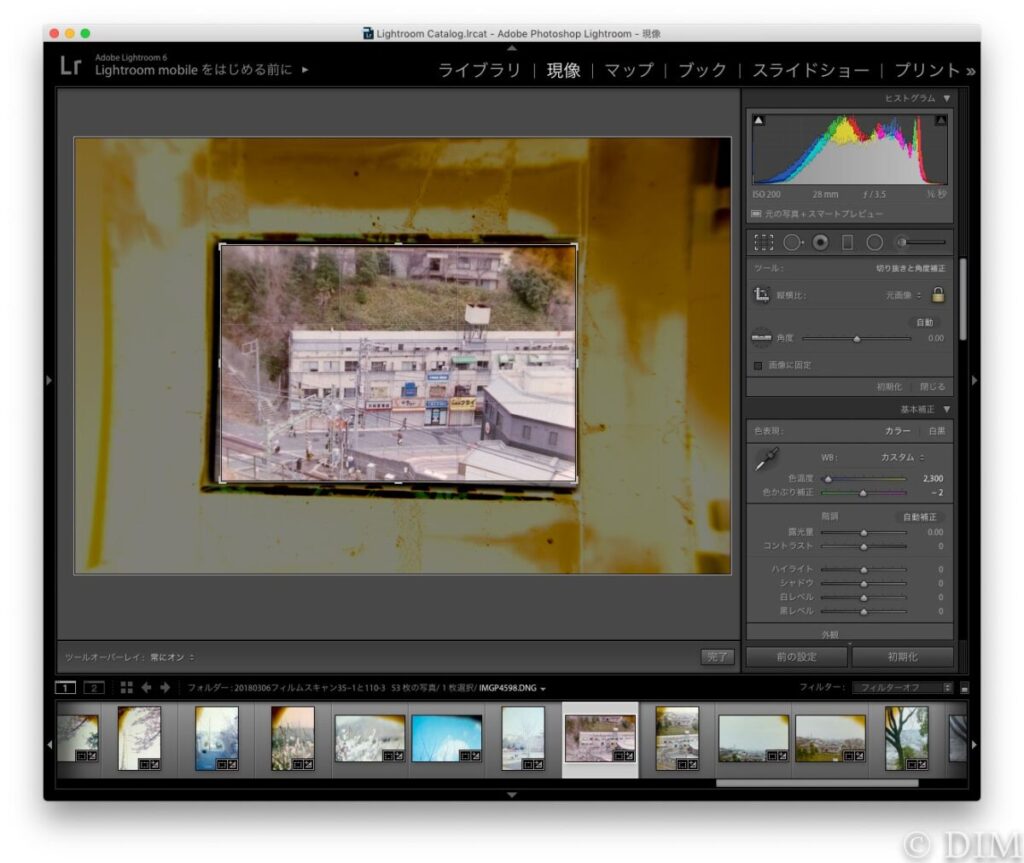Collapse the ヒストグラム panel
Screen dimensions: 1024x863
(946, 98)
